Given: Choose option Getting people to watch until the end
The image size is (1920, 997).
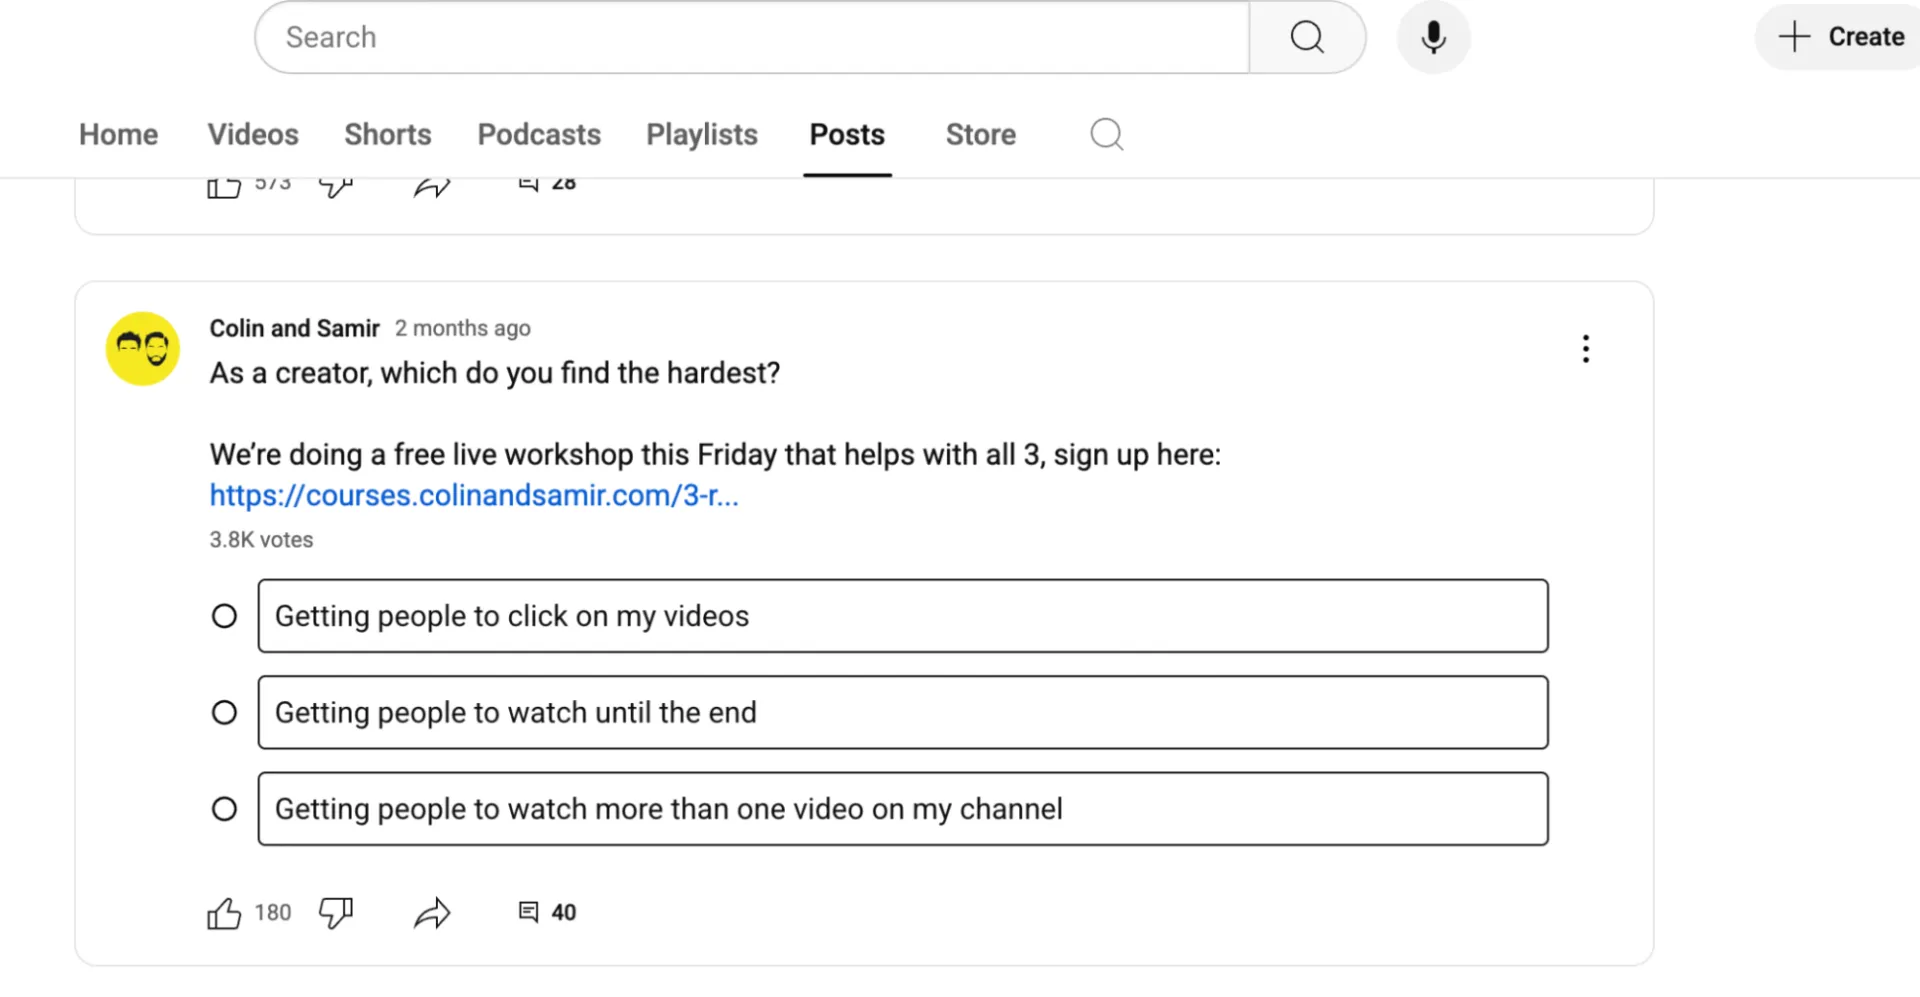Looking at the screenshot, I should [x=903, y=712].
